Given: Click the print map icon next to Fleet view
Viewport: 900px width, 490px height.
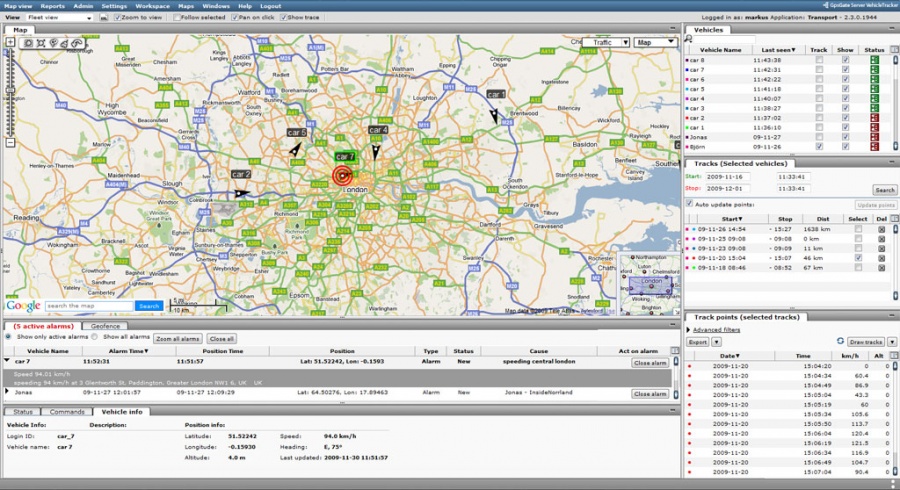Looking at the screenshot, I should coord(104,18).
